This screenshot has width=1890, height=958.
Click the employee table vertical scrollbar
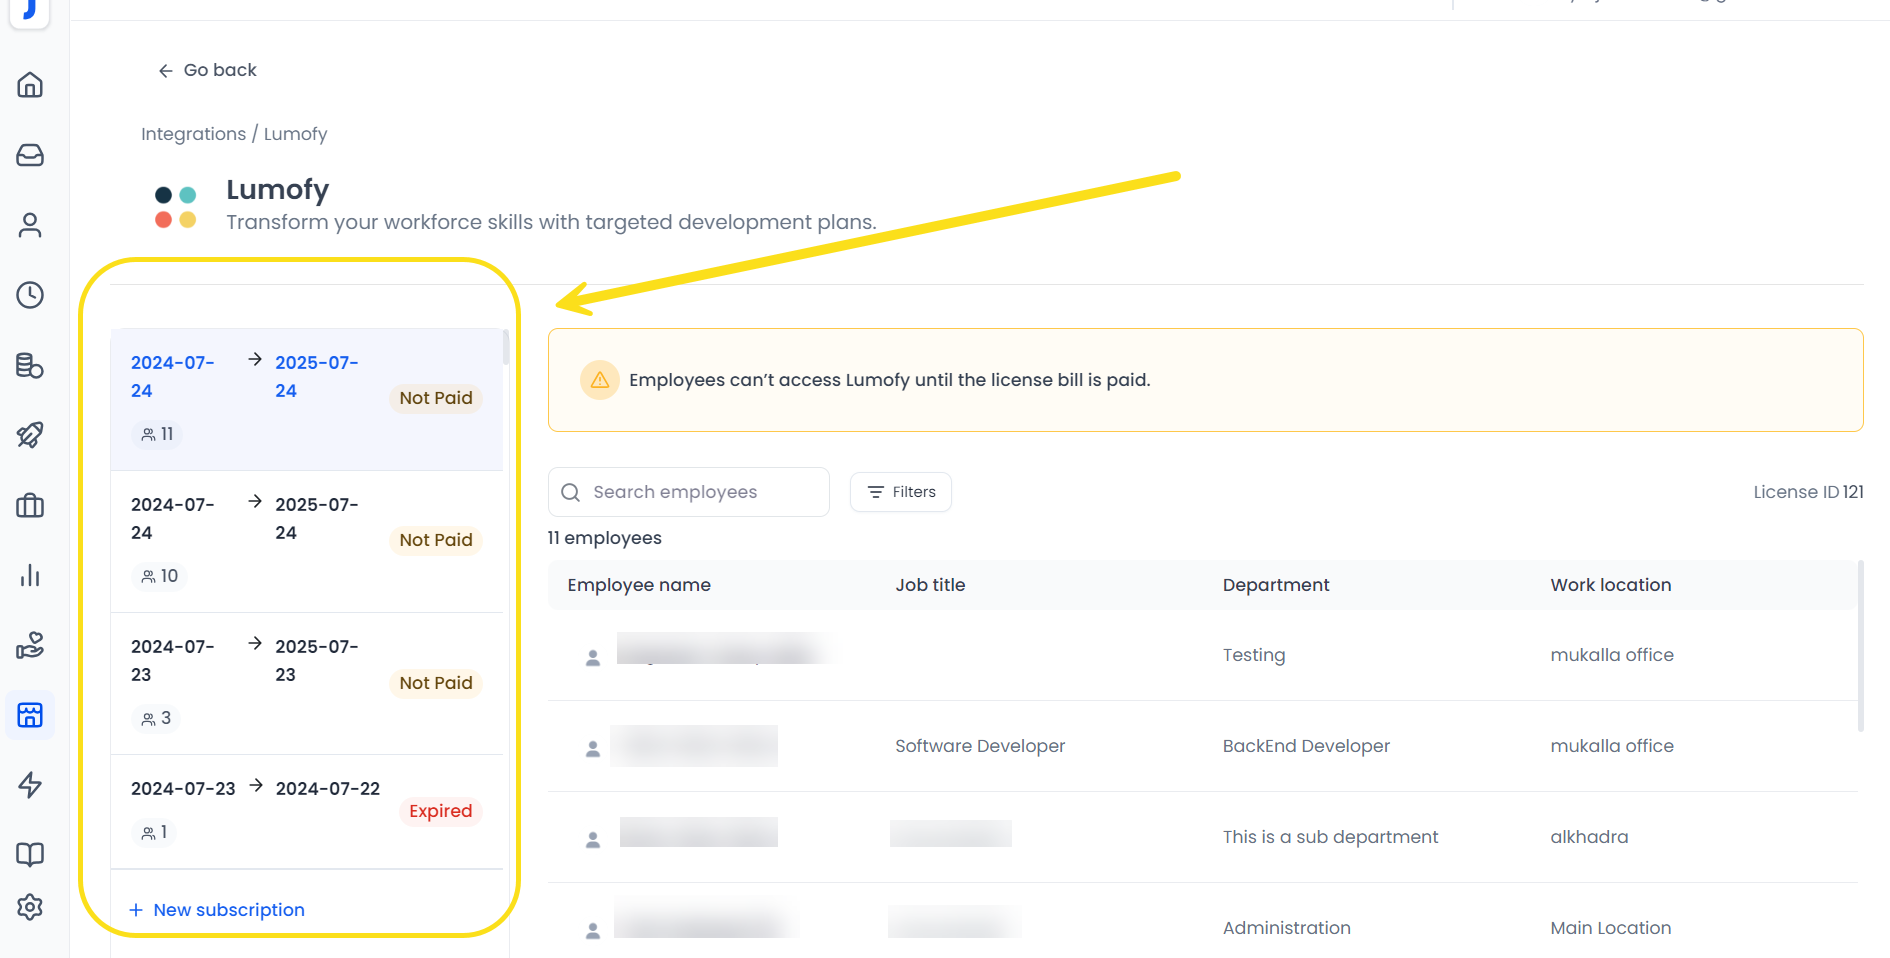[1860, 646]
